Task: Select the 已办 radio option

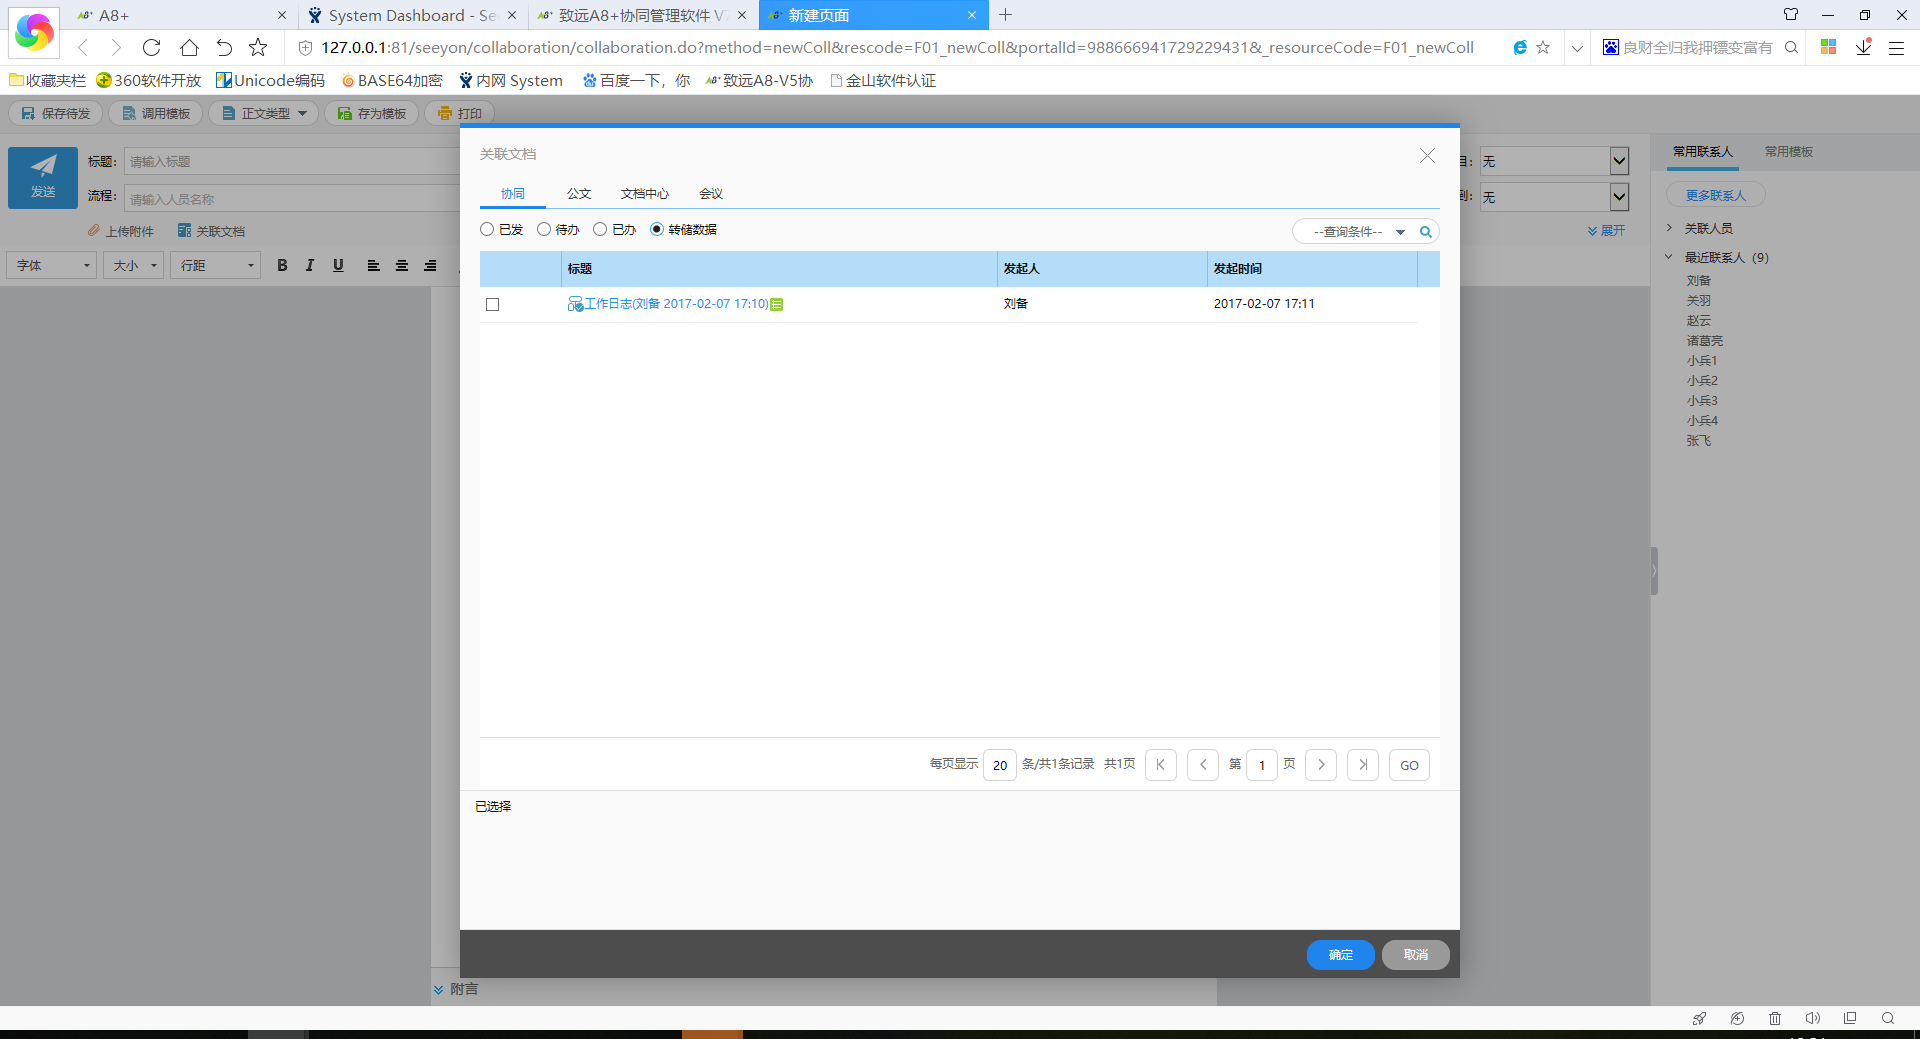Action: click(600, 229)
